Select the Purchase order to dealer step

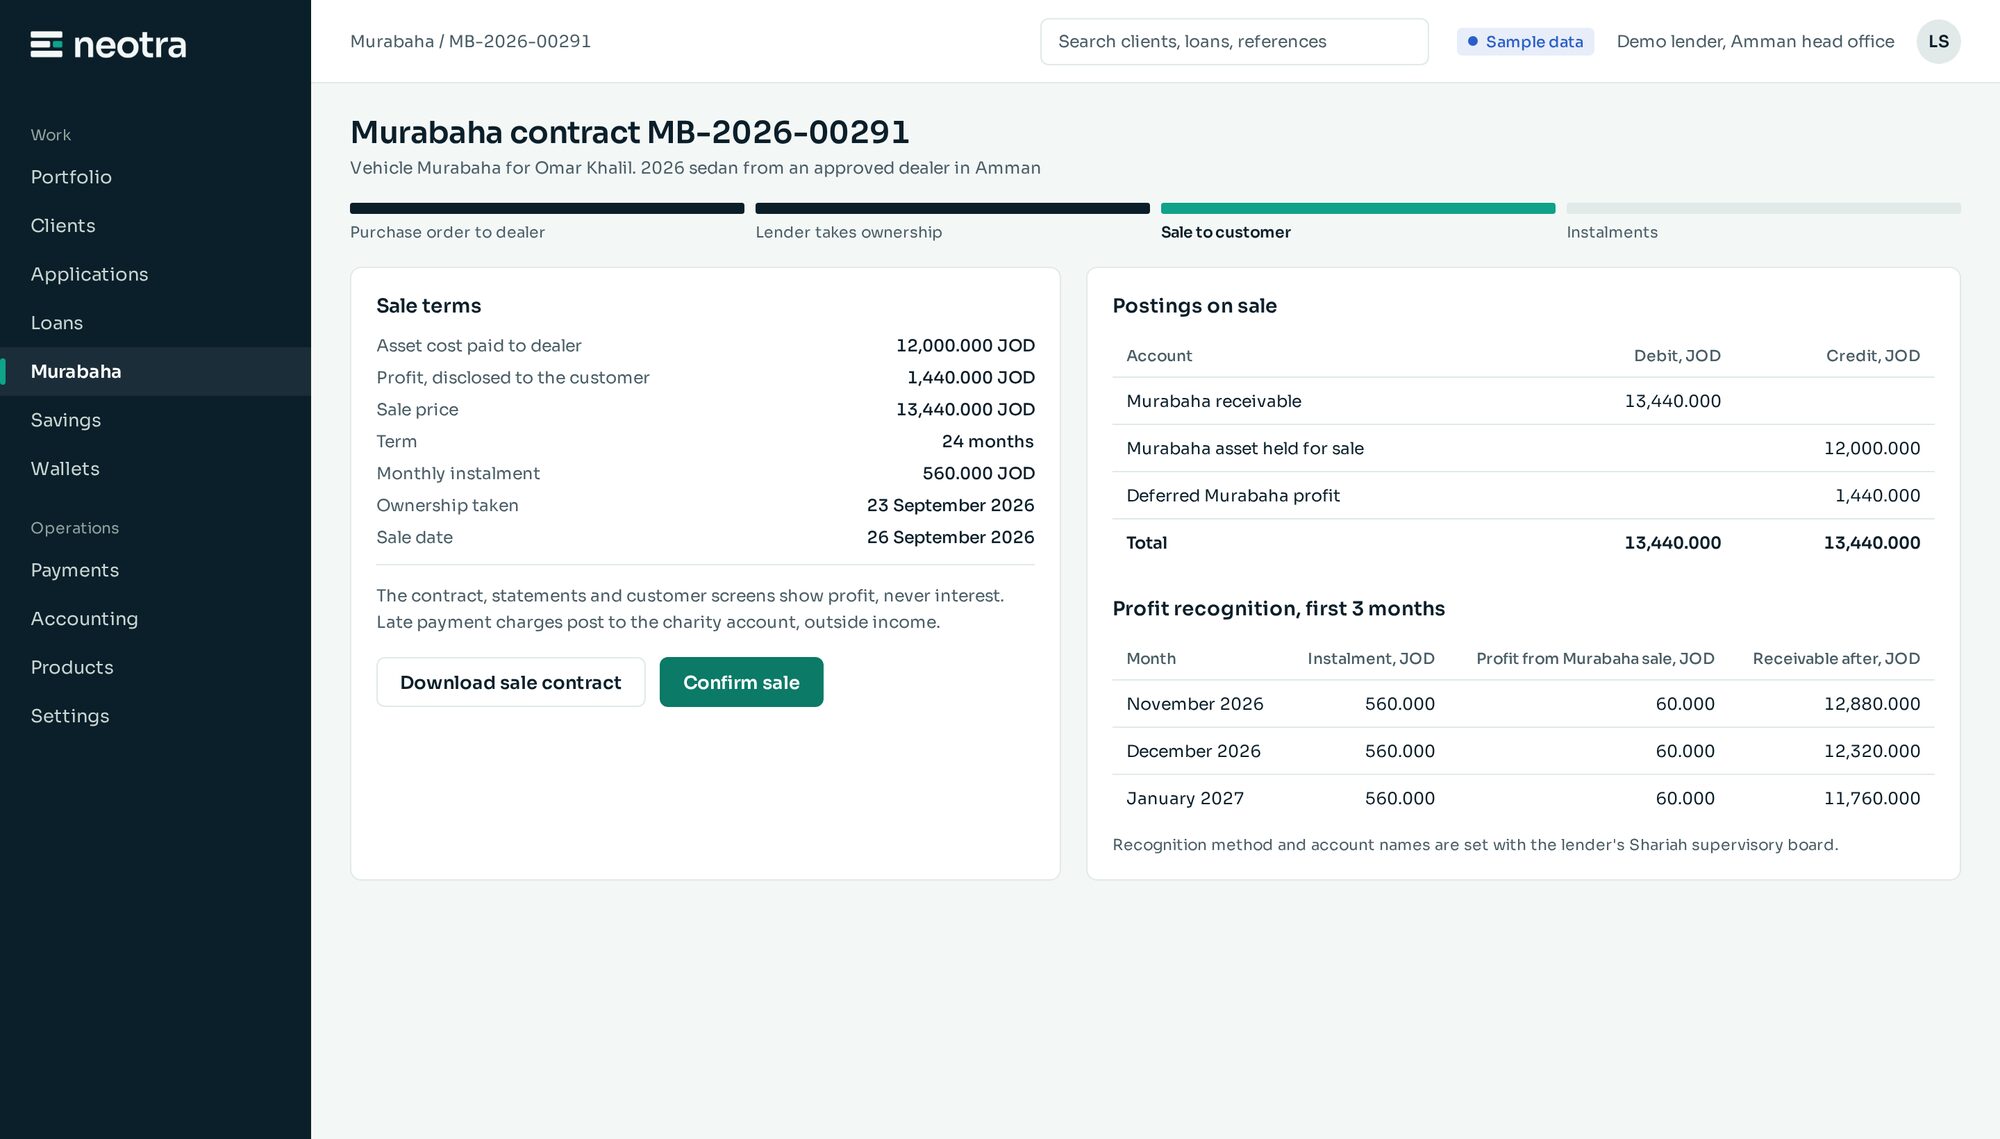pyautogui.click(x=547, y=222)
